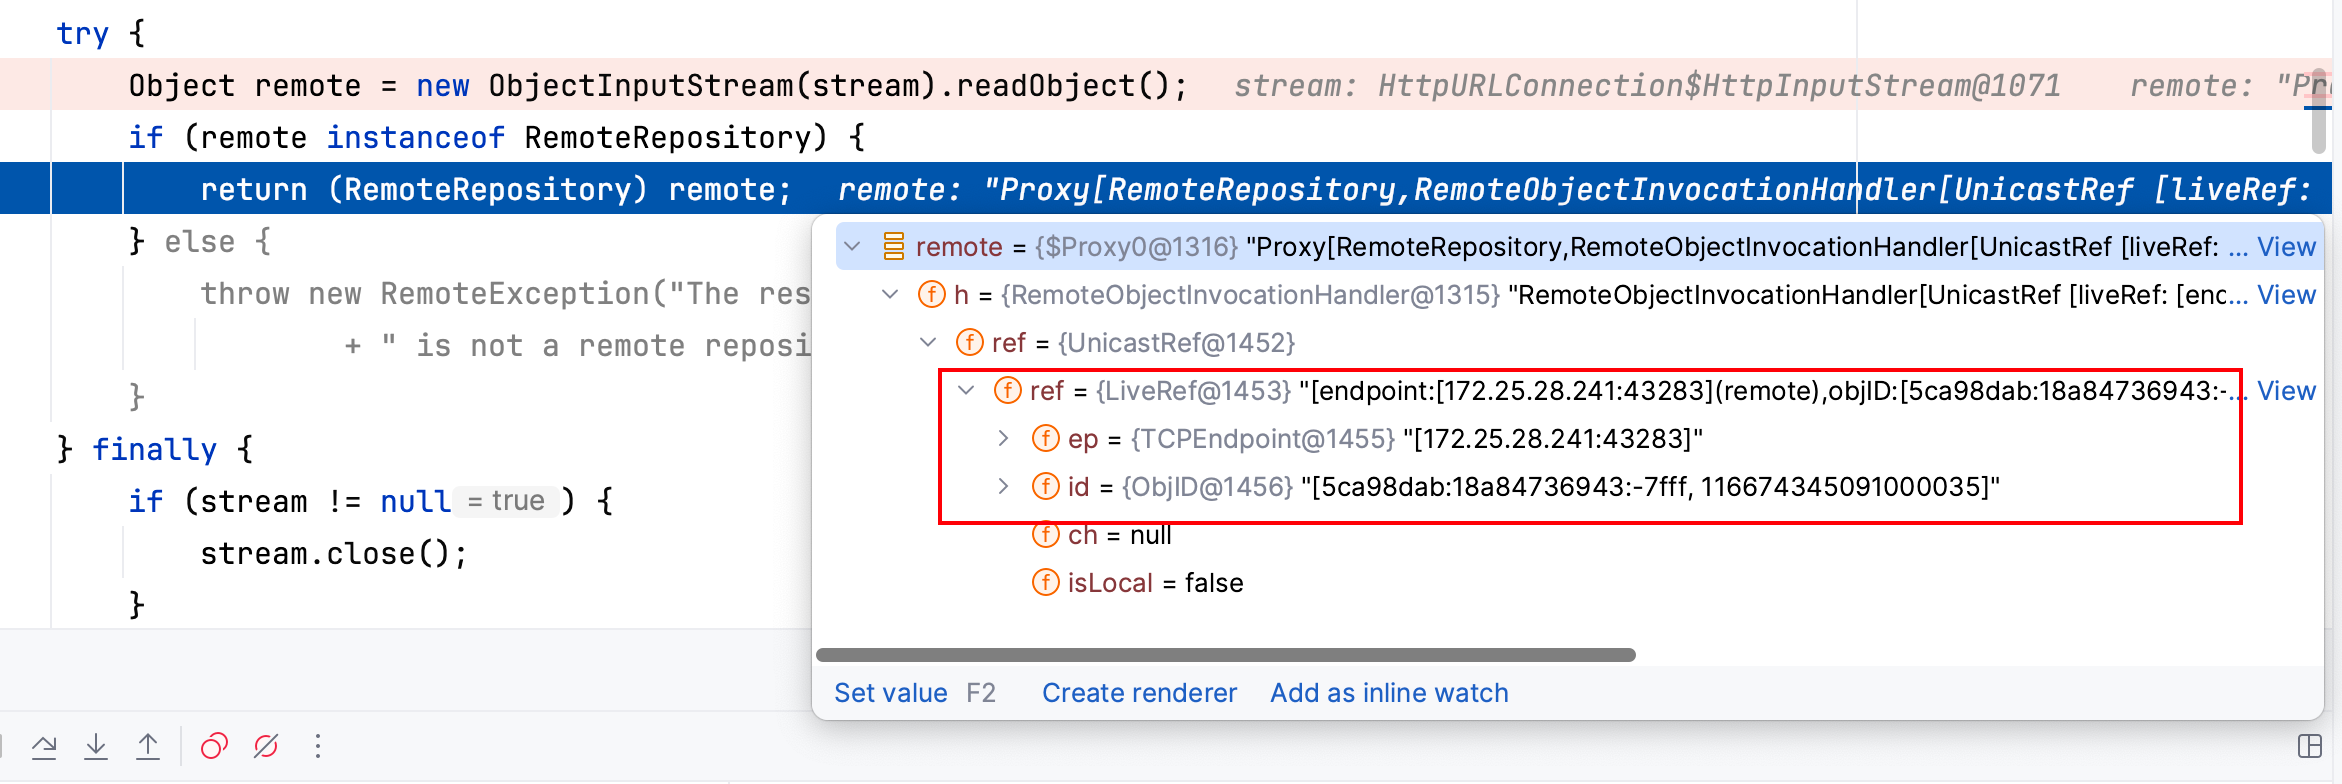The image size is (2342, 784).
Task: Click the inline '= true' hint after null
Action: pos(506,501)
